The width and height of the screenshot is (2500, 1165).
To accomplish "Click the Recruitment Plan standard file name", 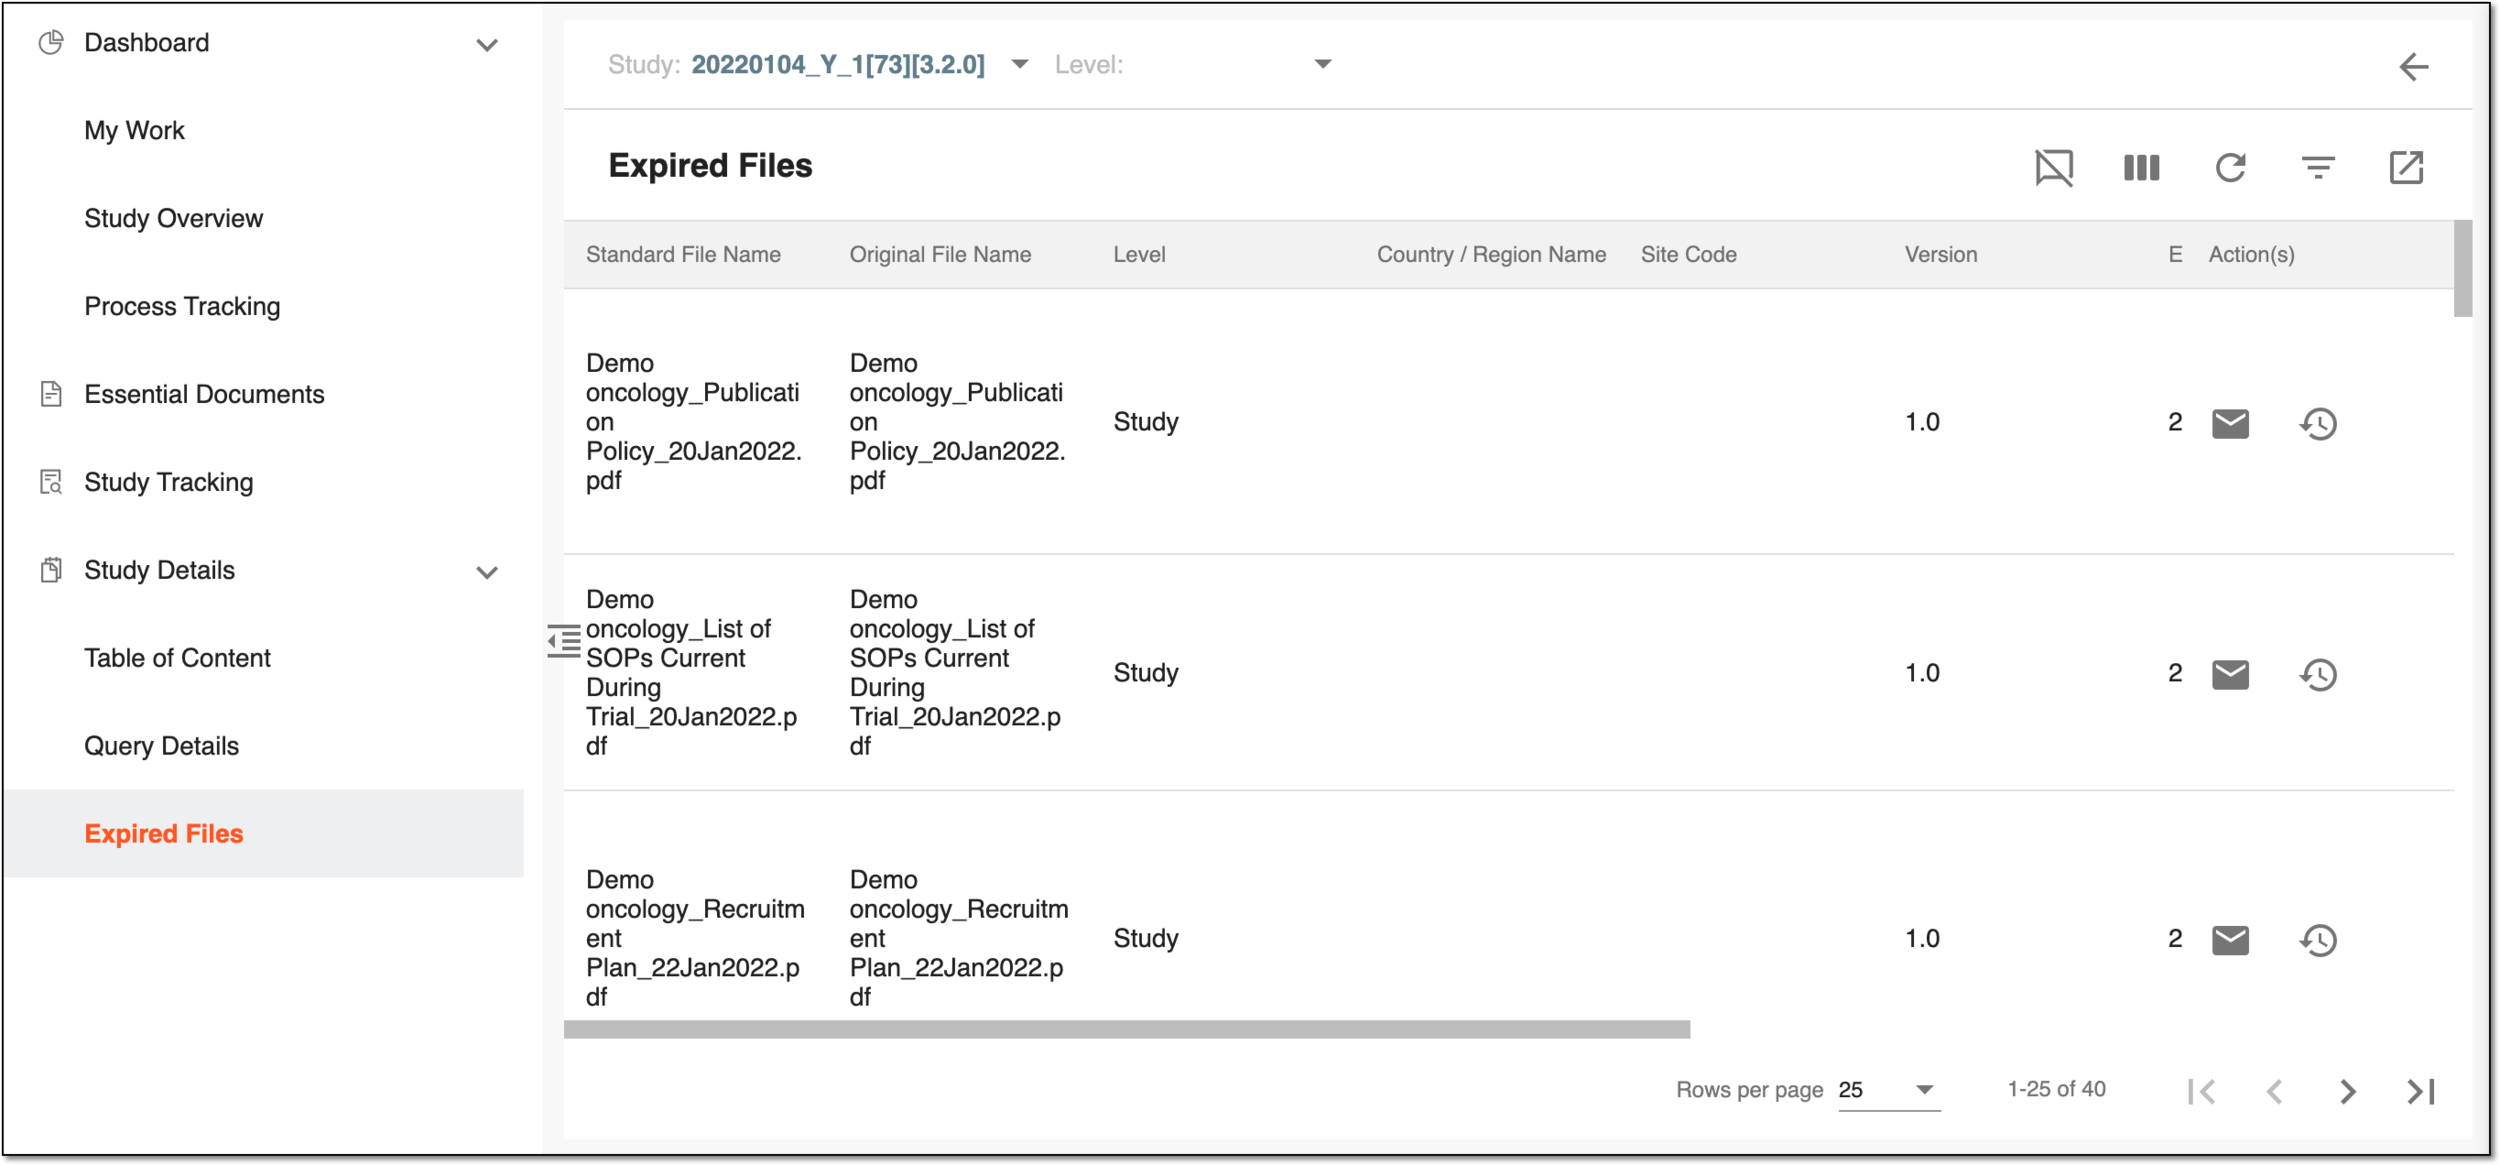I will (x=695, y=938).
